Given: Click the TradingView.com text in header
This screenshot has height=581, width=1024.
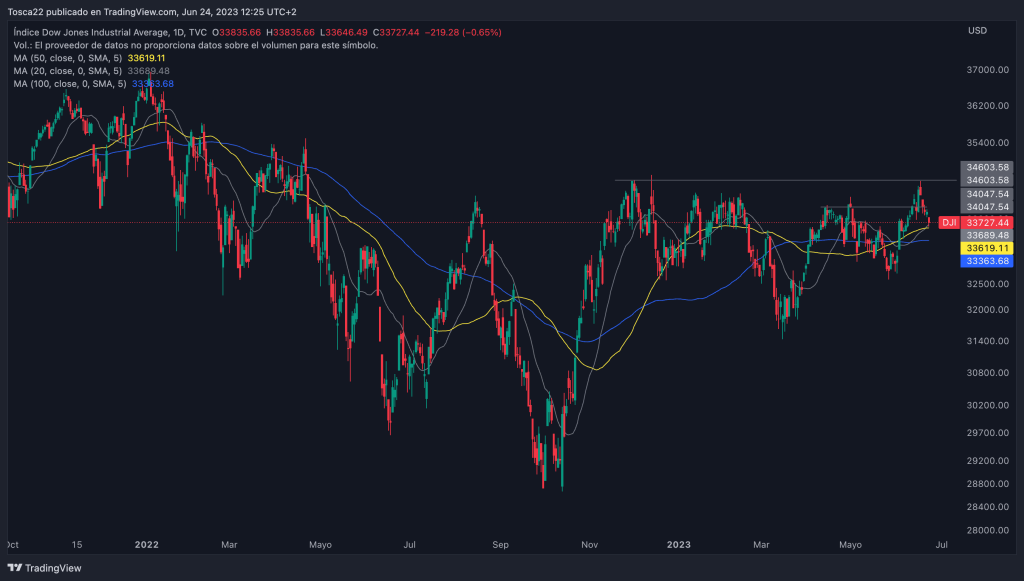Looking at the screenshot, I should point(139,13).
